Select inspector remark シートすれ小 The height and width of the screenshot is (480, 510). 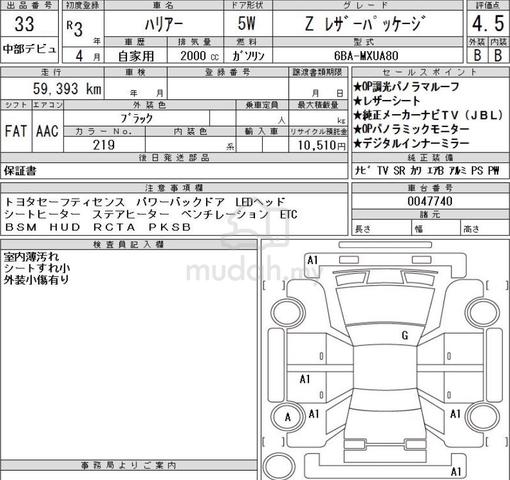[x=37, y=268]
